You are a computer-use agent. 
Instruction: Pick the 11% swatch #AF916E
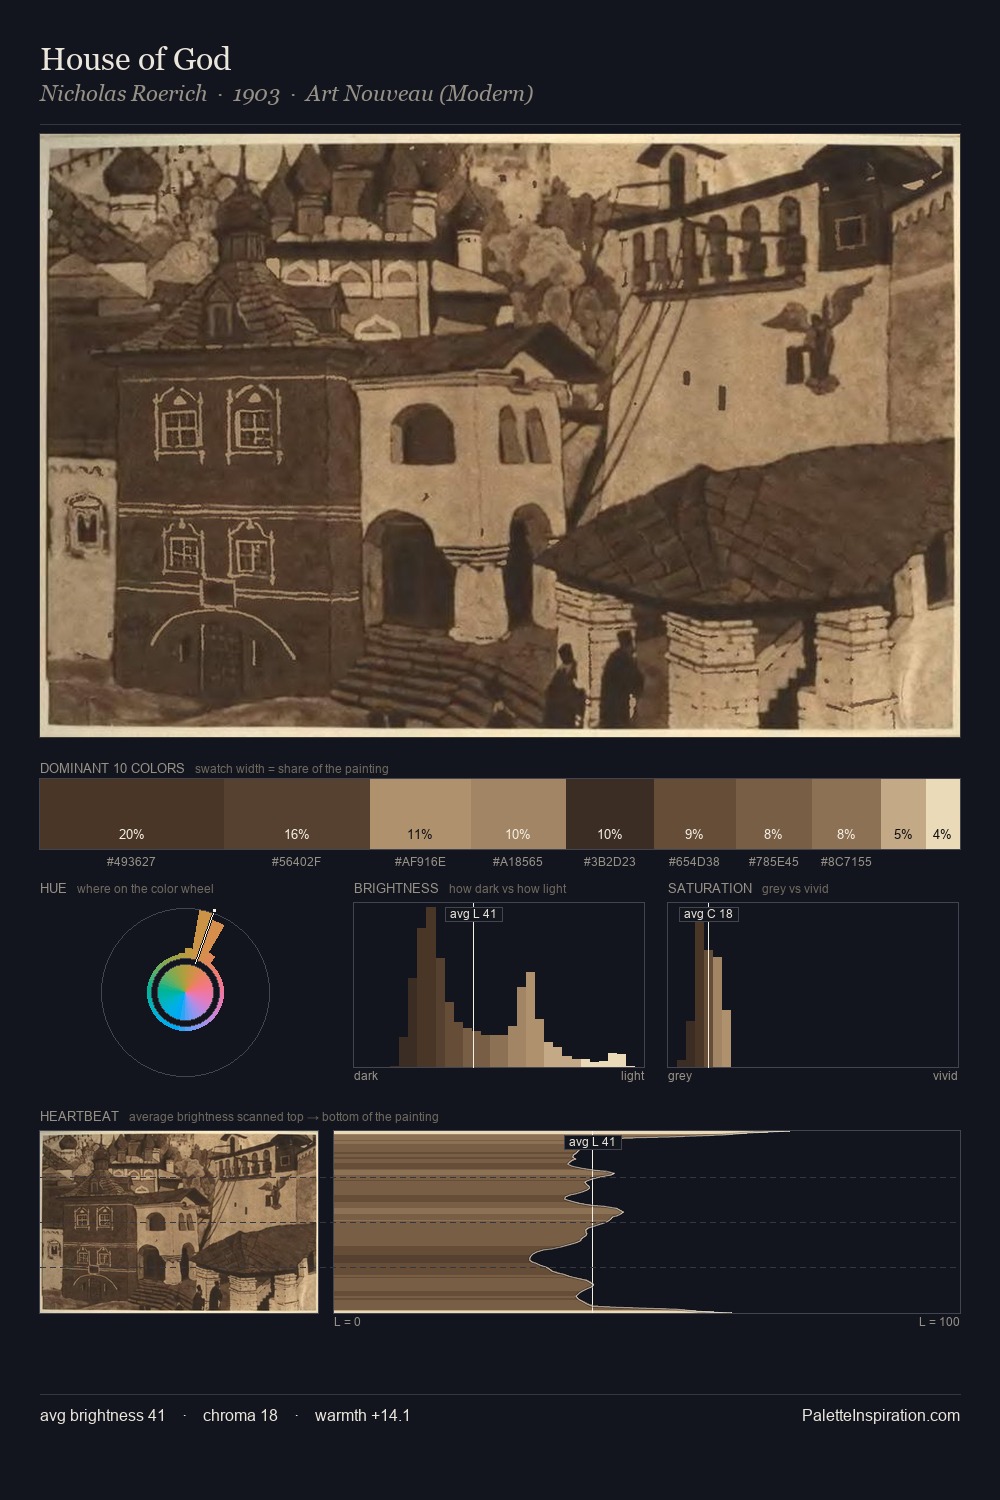420,814
